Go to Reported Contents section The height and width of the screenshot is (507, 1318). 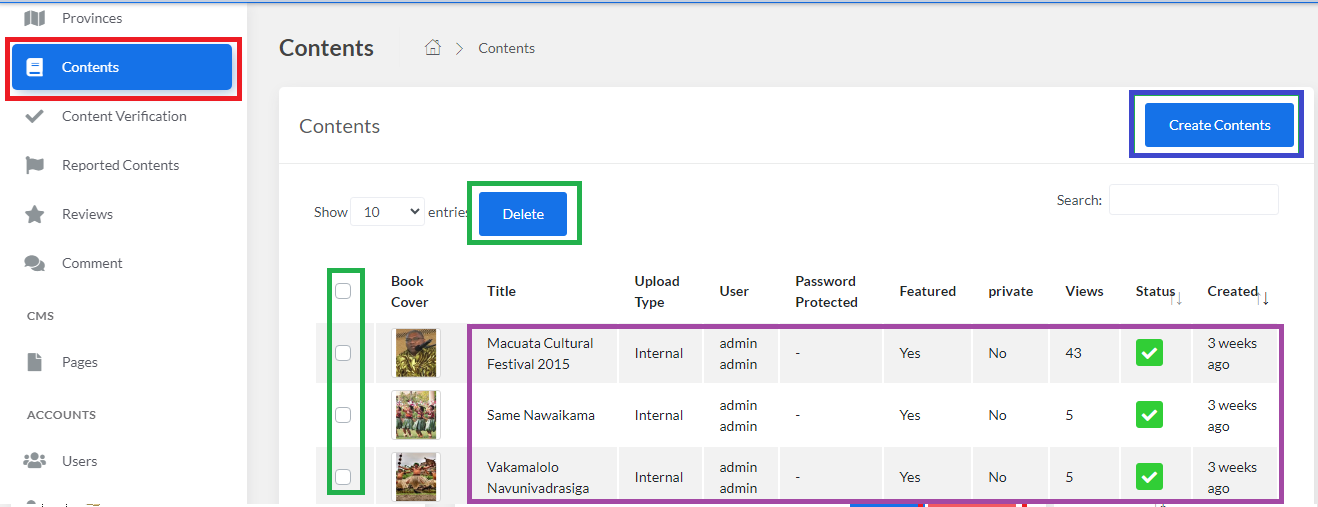(x=122, y=165)
